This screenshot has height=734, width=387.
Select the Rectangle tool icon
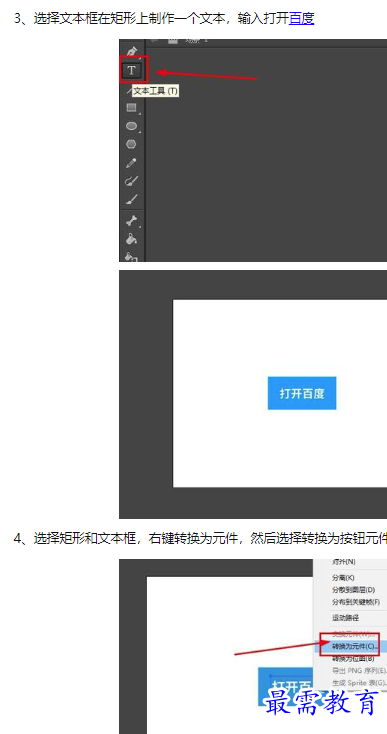[132, 108]
